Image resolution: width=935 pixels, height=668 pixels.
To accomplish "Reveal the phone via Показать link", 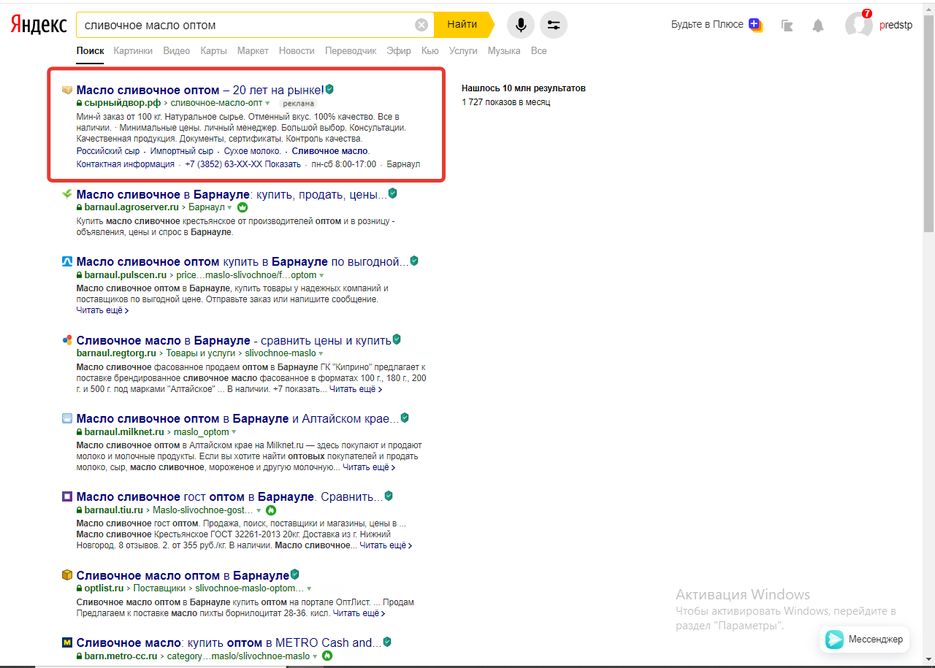I will click(x=283, y=164).
